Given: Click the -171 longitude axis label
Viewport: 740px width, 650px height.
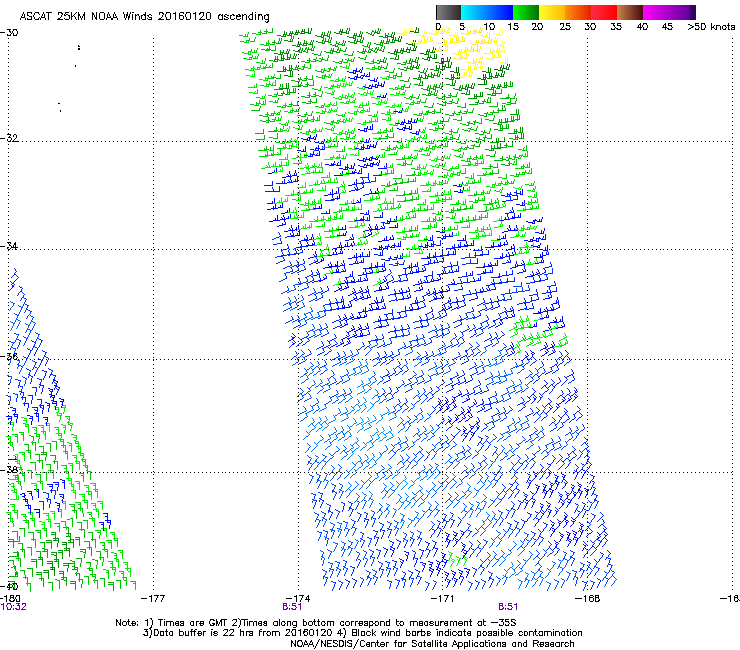Looking at the screenshot, I should (x=443, y=599).
